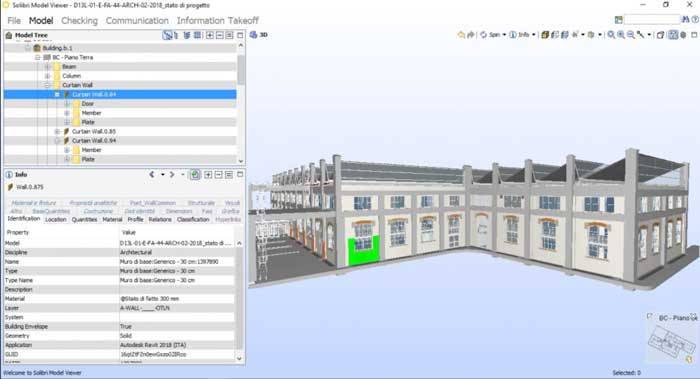Open the Quantities tab in Info panel
The width and height of the screenshot is (700, 379).
click(x=84, y=220)
